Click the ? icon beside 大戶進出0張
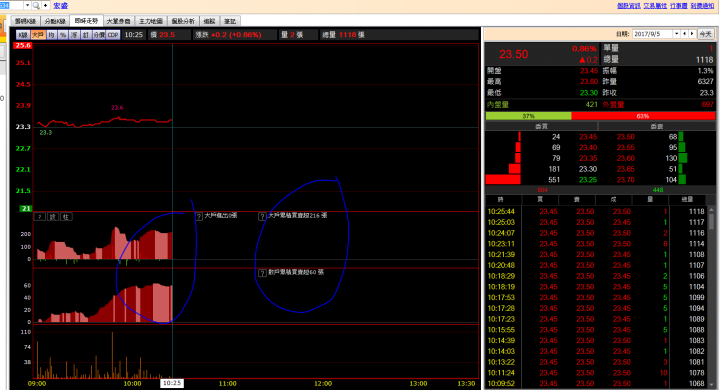 pyautogui.click(x=199, y=216)
